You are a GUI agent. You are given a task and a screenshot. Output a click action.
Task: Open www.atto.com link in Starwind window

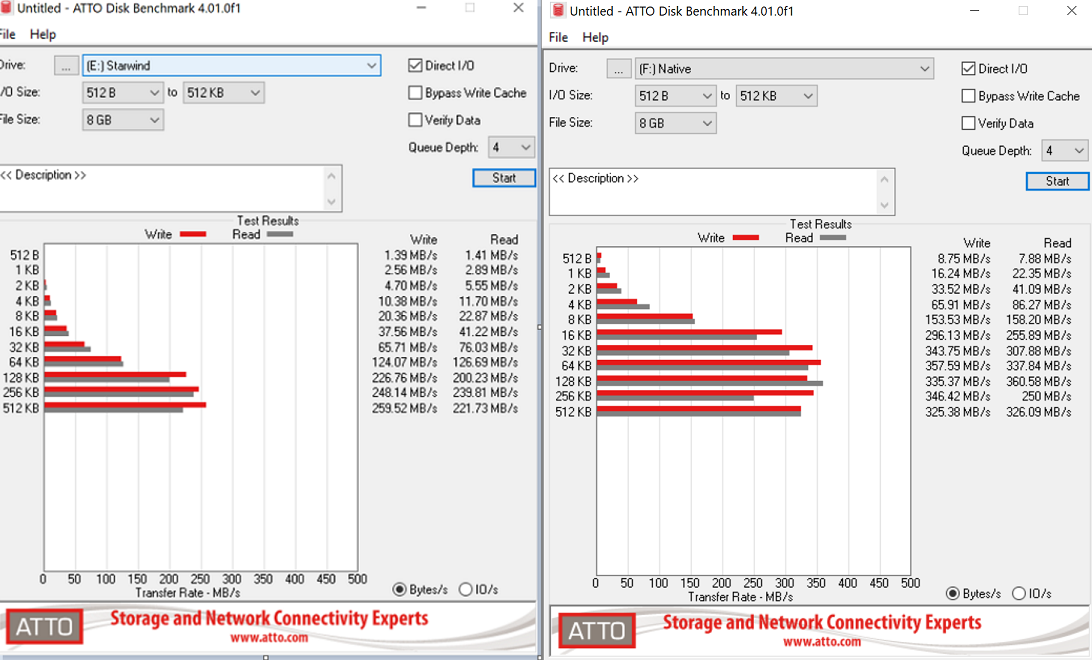pyautogui.click(x=269, y=637)
